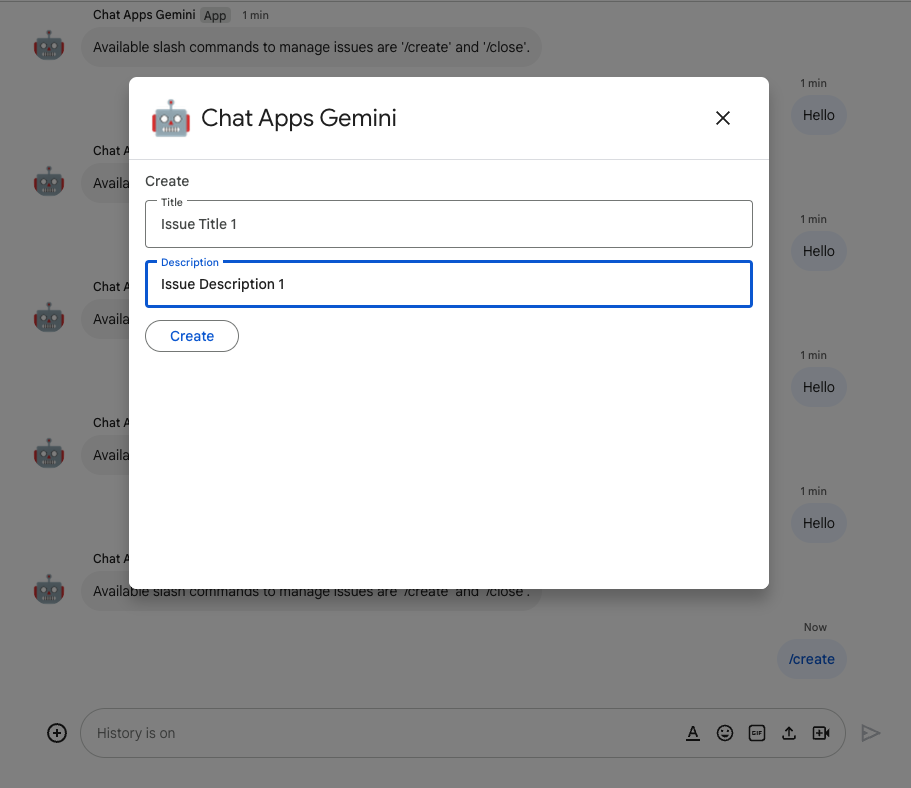Click the upload file icon

pos(789,733)
